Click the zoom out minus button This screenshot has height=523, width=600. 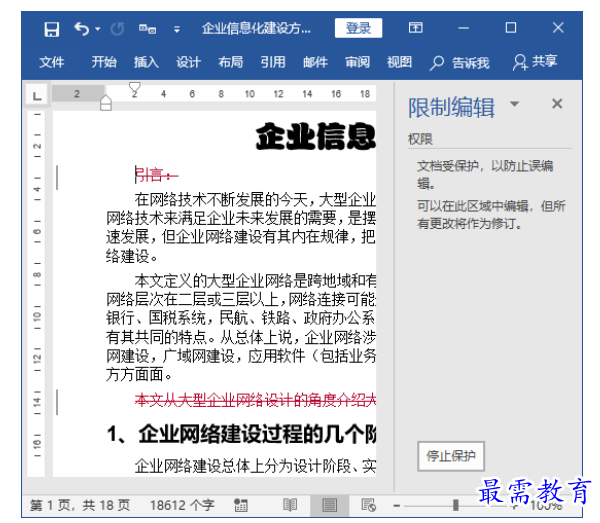[396, 506]
